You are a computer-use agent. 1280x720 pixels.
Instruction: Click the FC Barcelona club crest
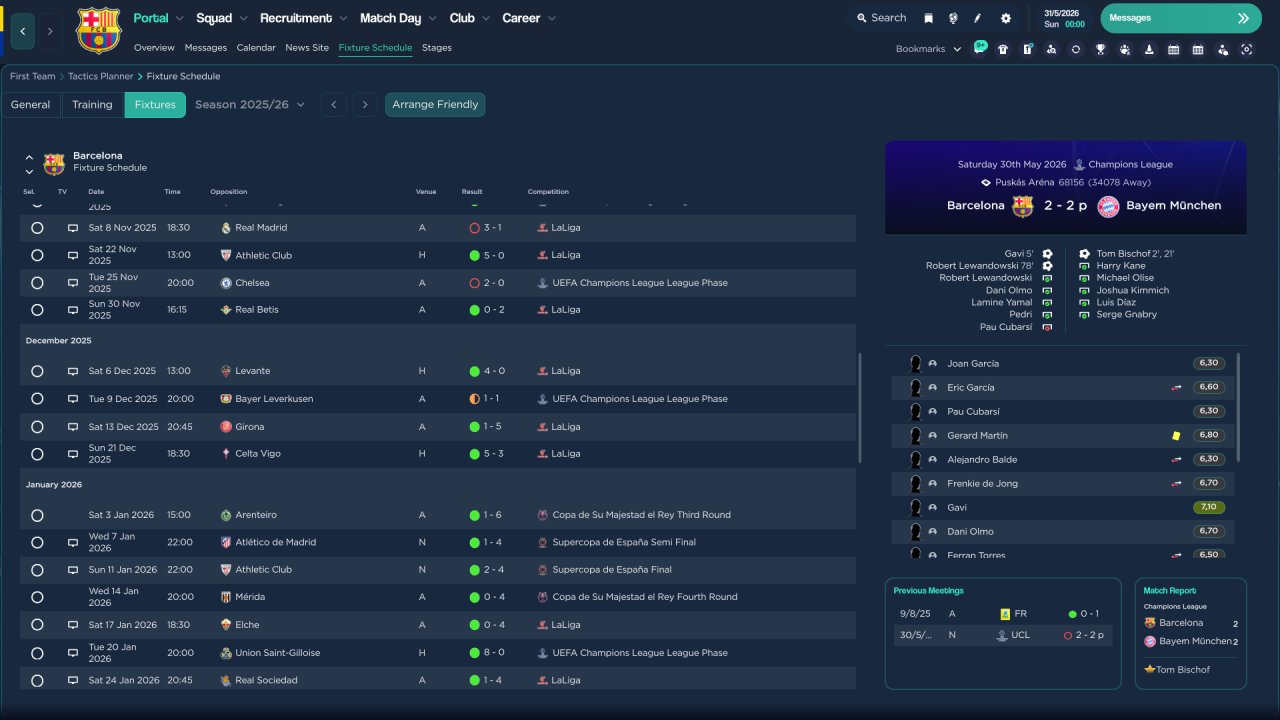click(x=98, y=30)
